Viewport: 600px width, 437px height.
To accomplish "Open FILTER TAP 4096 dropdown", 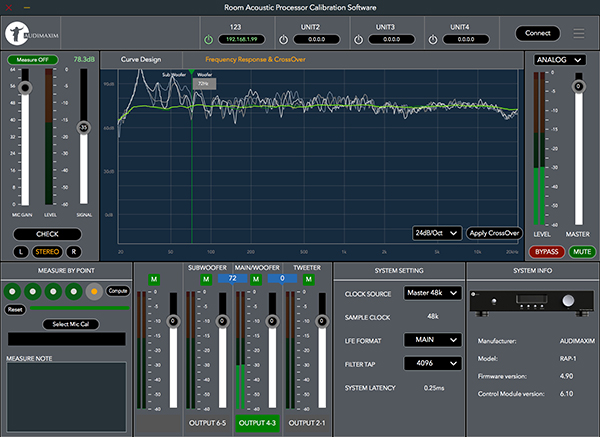I will (432, 363).
